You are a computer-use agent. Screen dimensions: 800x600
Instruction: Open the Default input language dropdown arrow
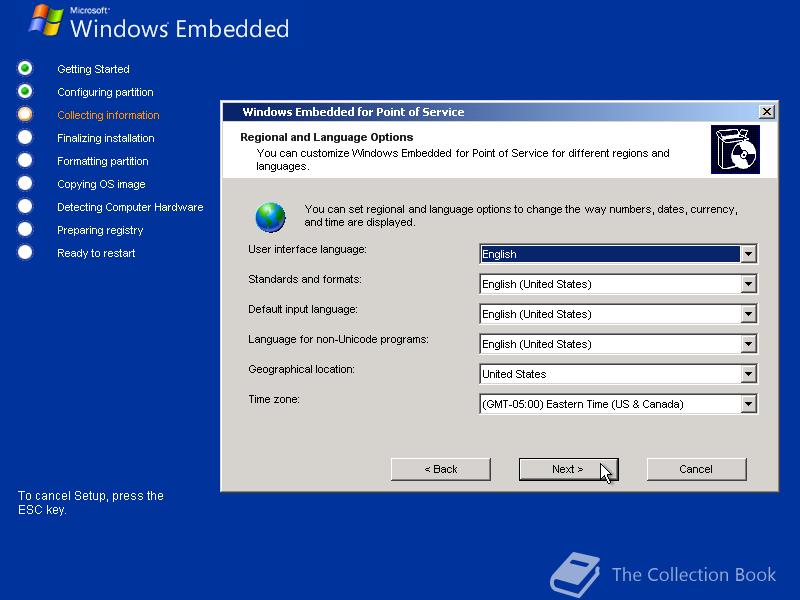click(748, 314)
